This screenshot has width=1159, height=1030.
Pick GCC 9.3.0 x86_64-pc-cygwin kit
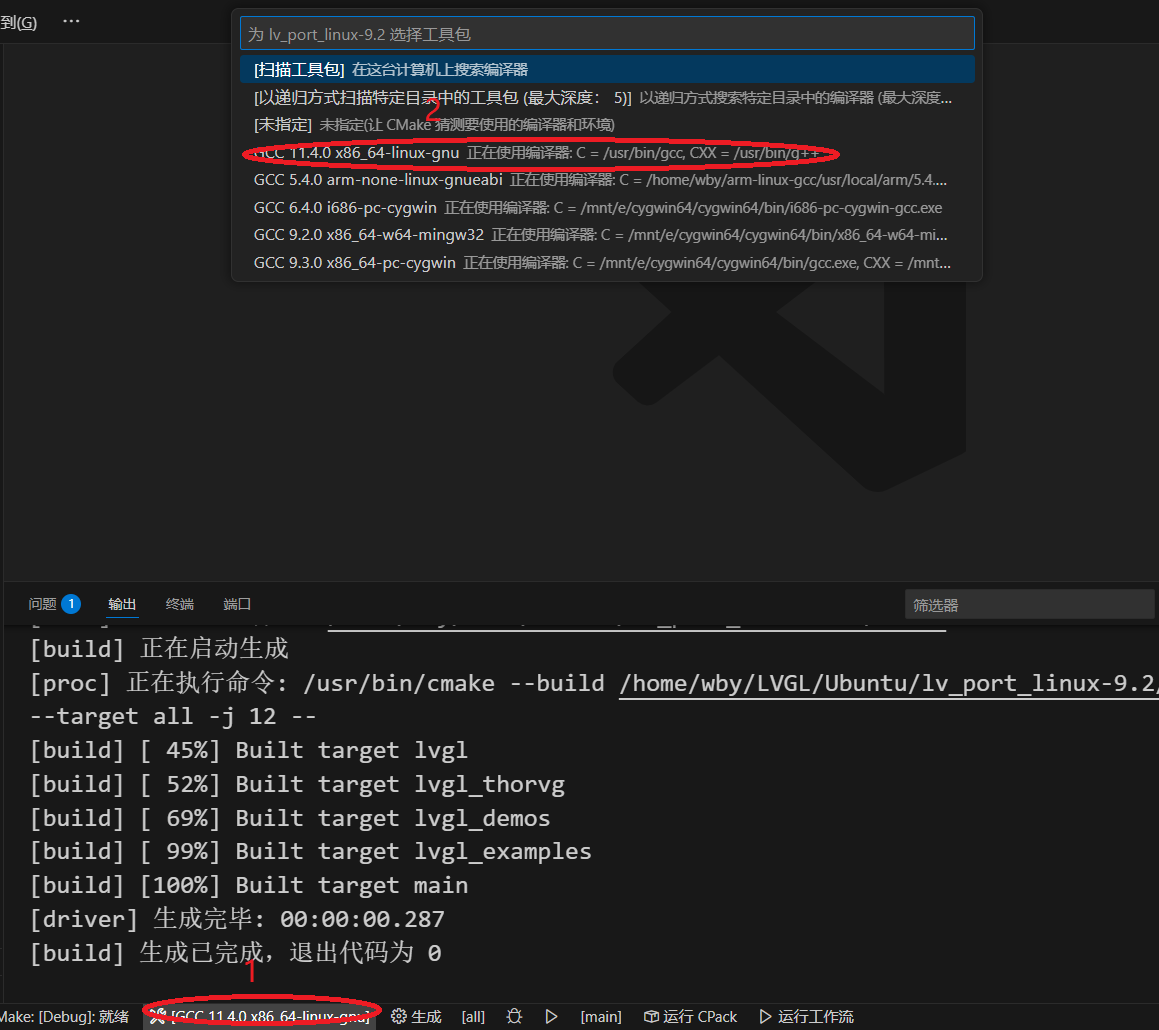point(607,262)
